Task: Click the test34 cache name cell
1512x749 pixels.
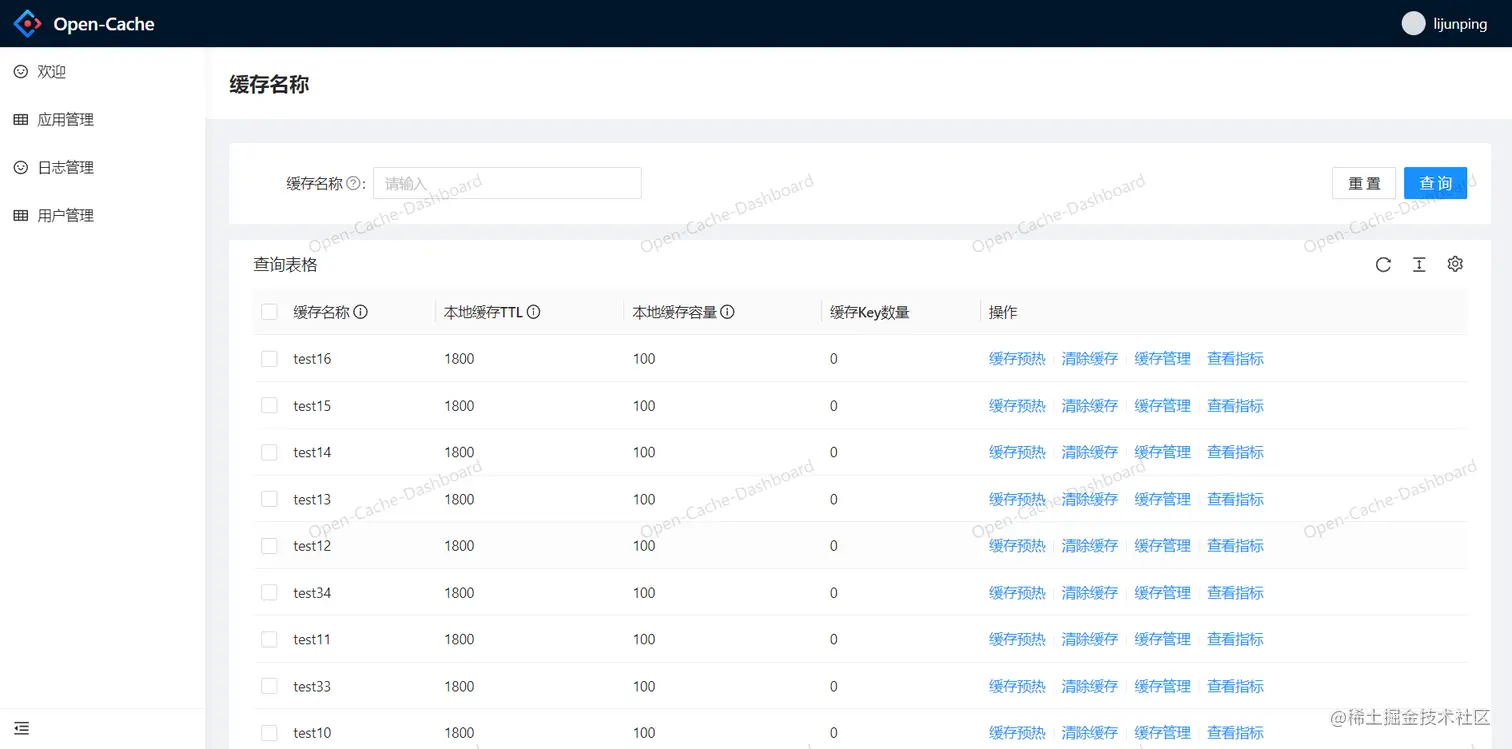Action: 312,593
